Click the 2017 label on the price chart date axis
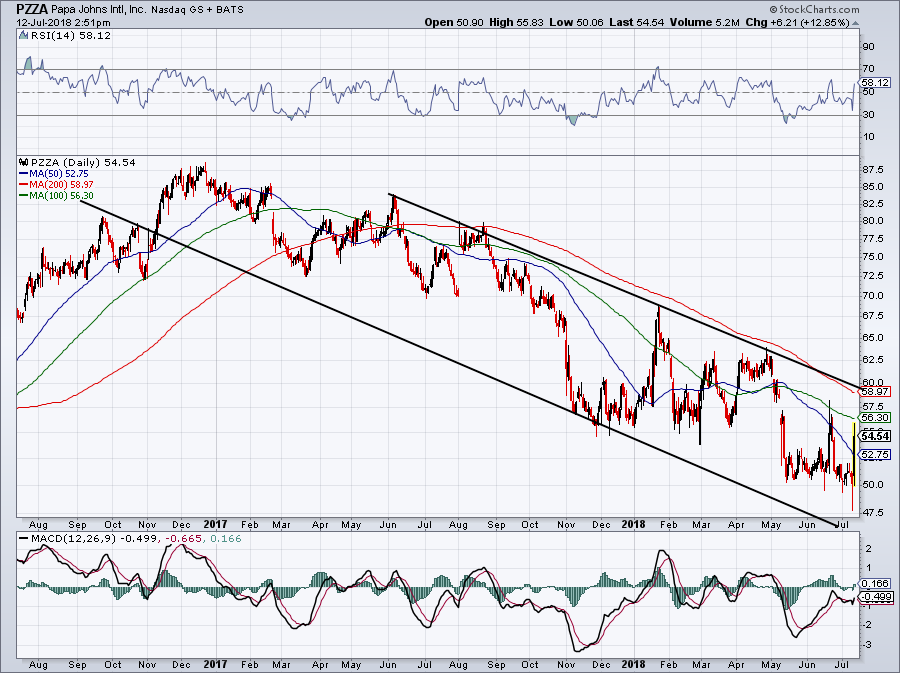900x673 pixels. coord(215,524)
